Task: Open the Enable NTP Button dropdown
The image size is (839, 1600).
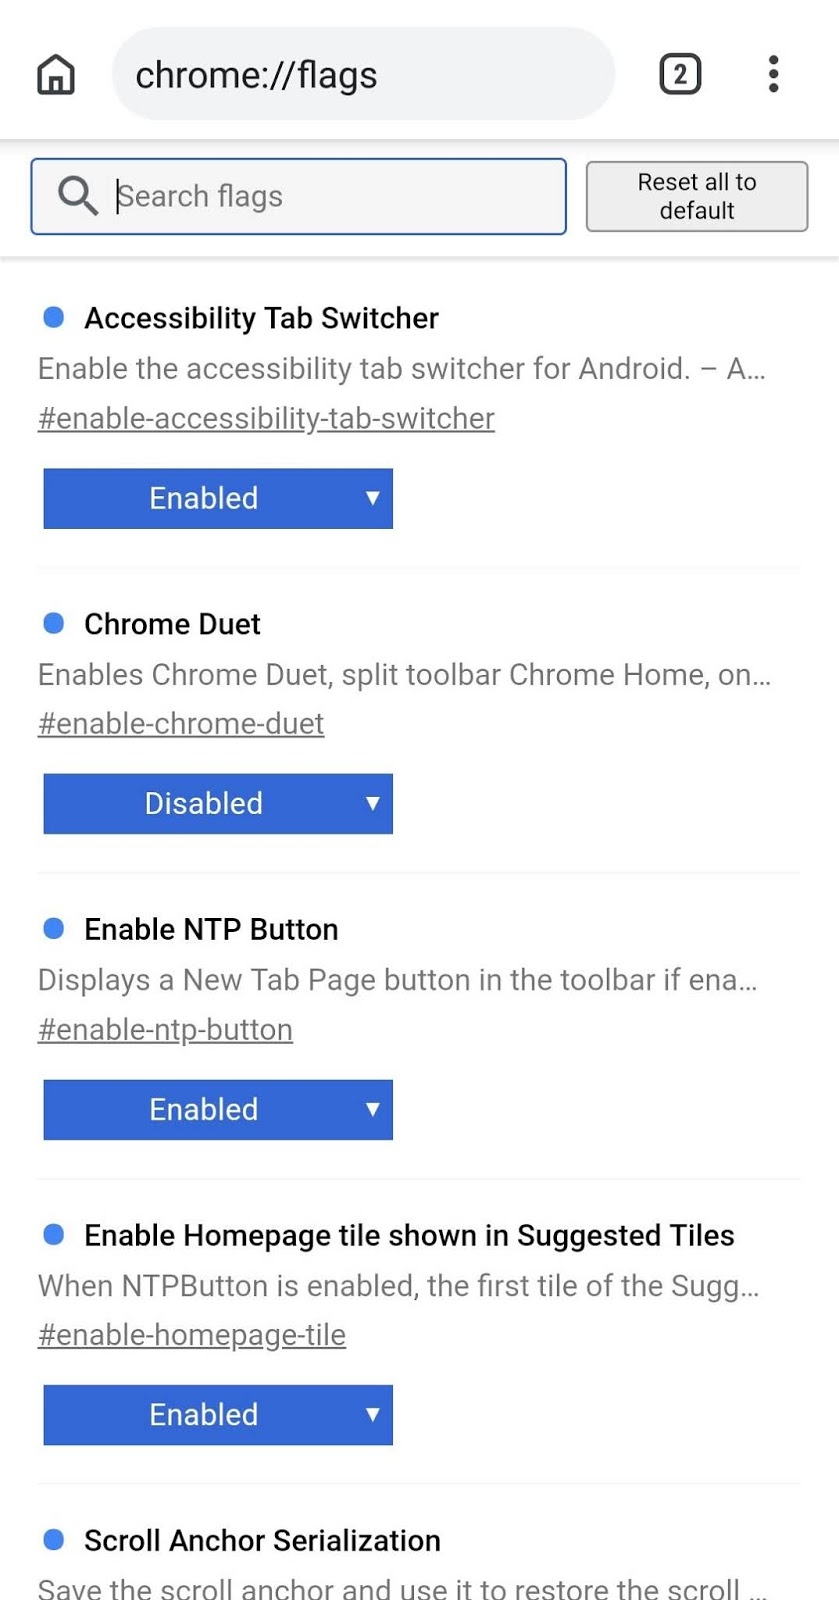Action: [217, 1109]
